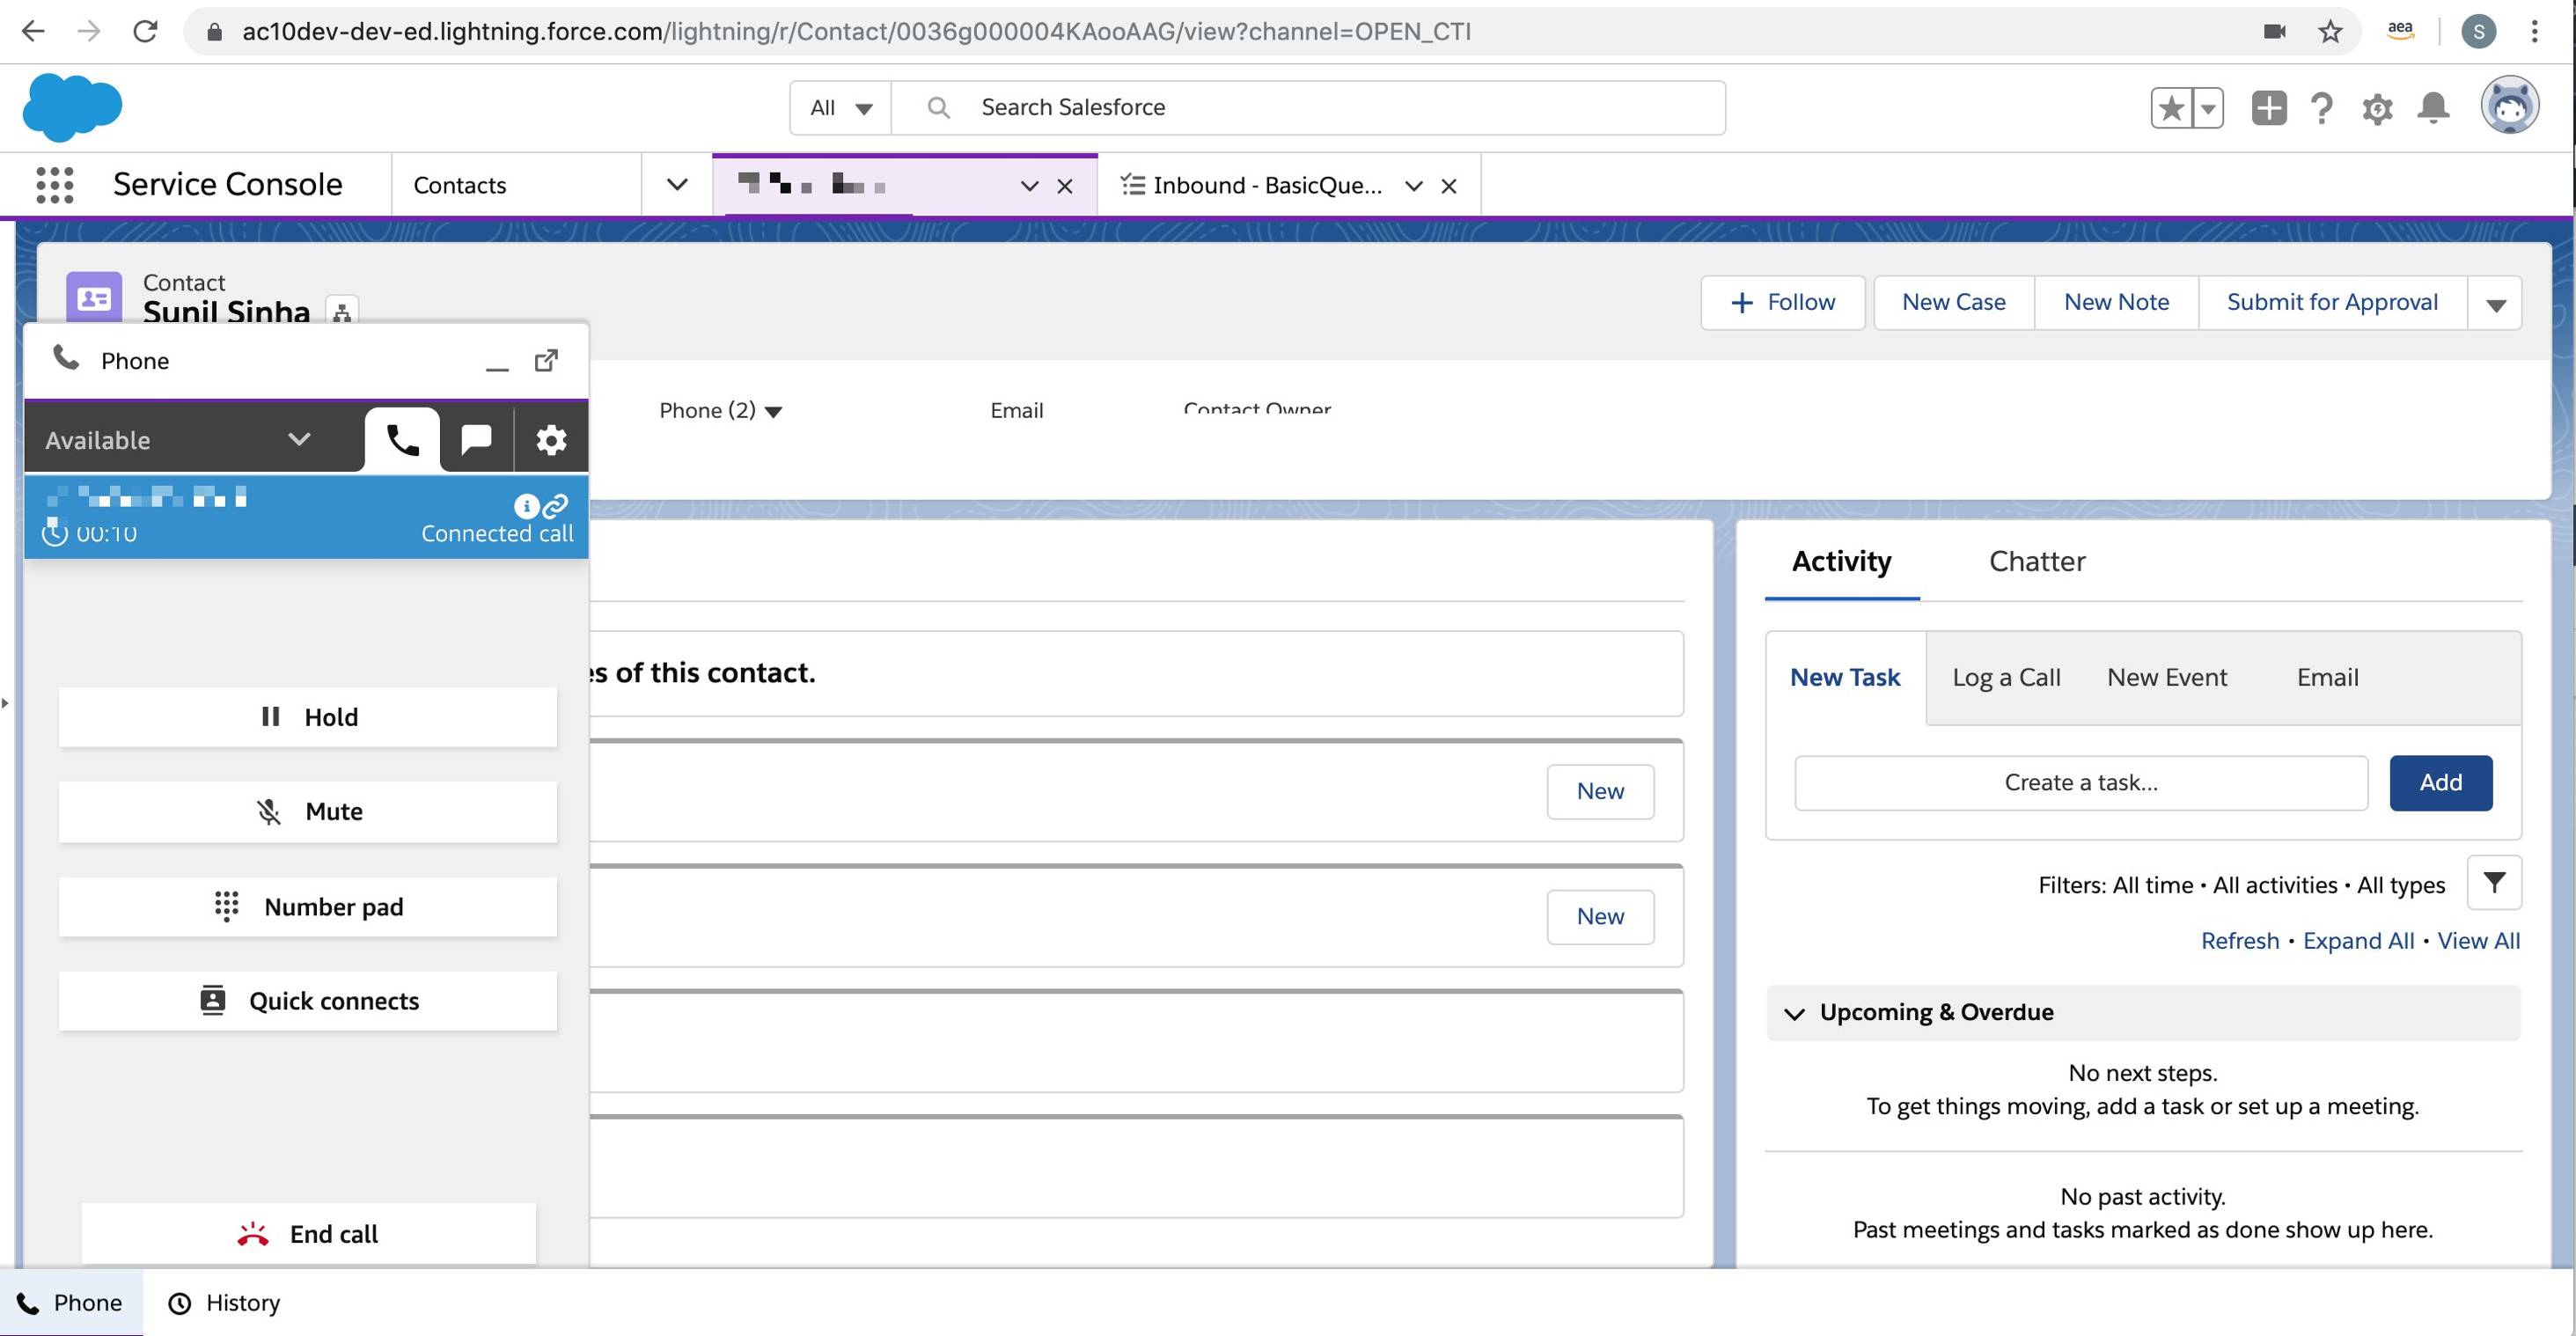Click the End call button
2576x1336 pixels.
(x=308, y=1234)
